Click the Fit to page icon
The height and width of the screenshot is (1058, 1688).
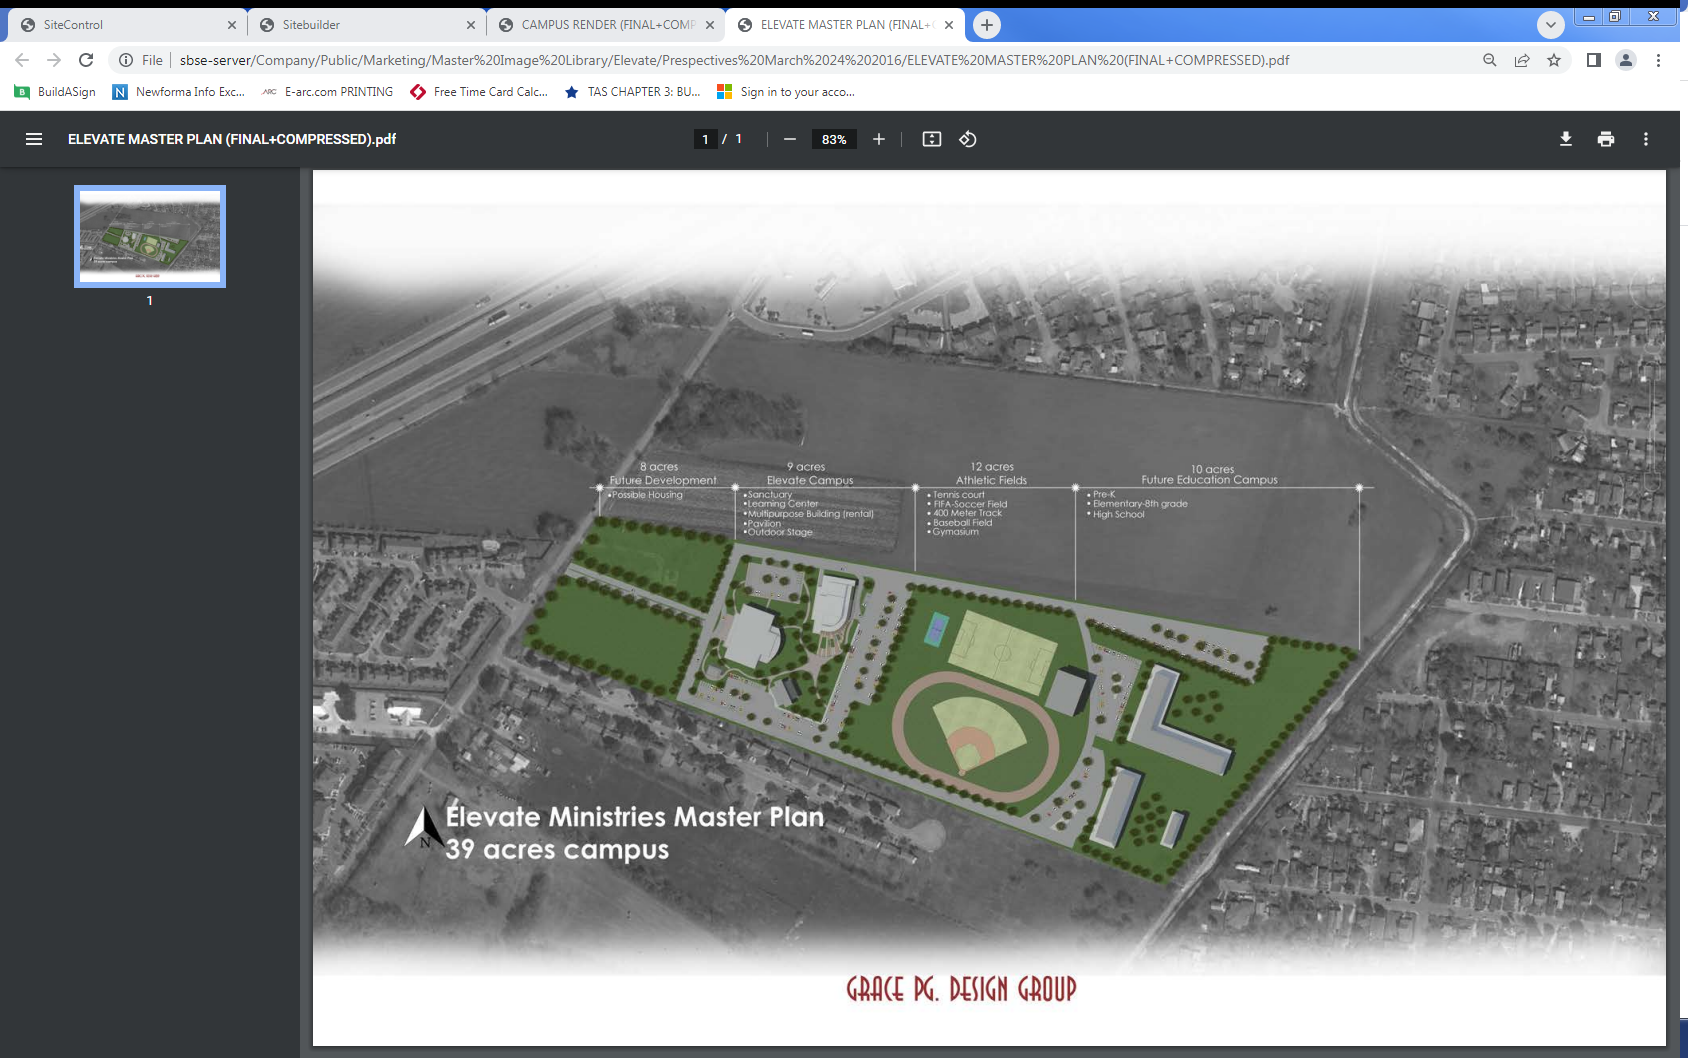pos(932,139)
